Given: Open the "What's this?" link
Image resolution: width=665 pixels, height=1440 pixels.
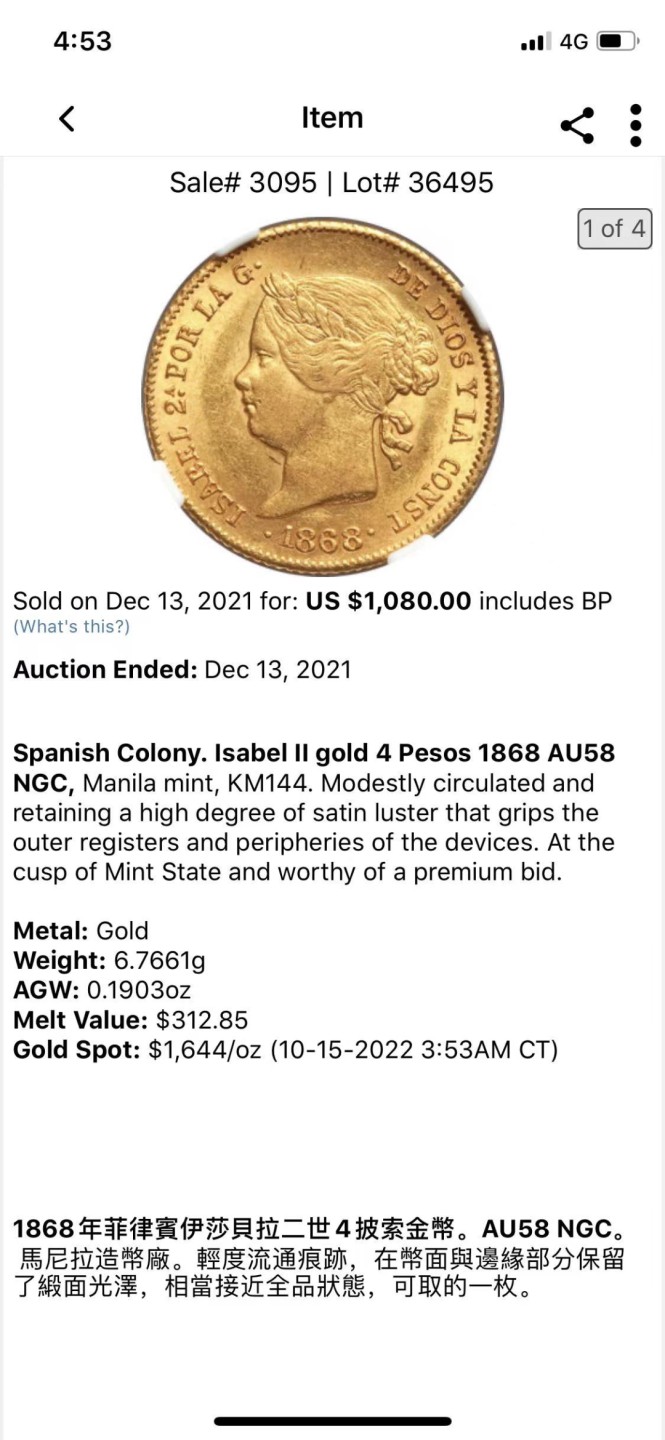Looking at the screenshot, I should [x=71, y=627].
